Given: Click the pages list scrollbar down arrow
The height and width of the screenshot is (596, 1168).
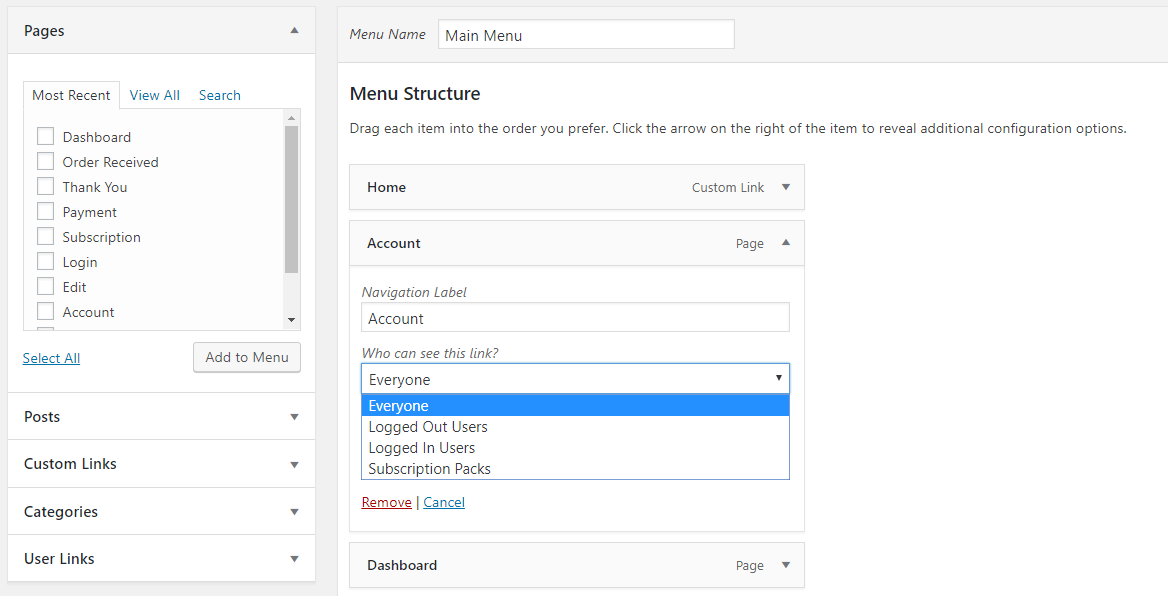Looking at the screenshot, I should (x=291, y=320).
